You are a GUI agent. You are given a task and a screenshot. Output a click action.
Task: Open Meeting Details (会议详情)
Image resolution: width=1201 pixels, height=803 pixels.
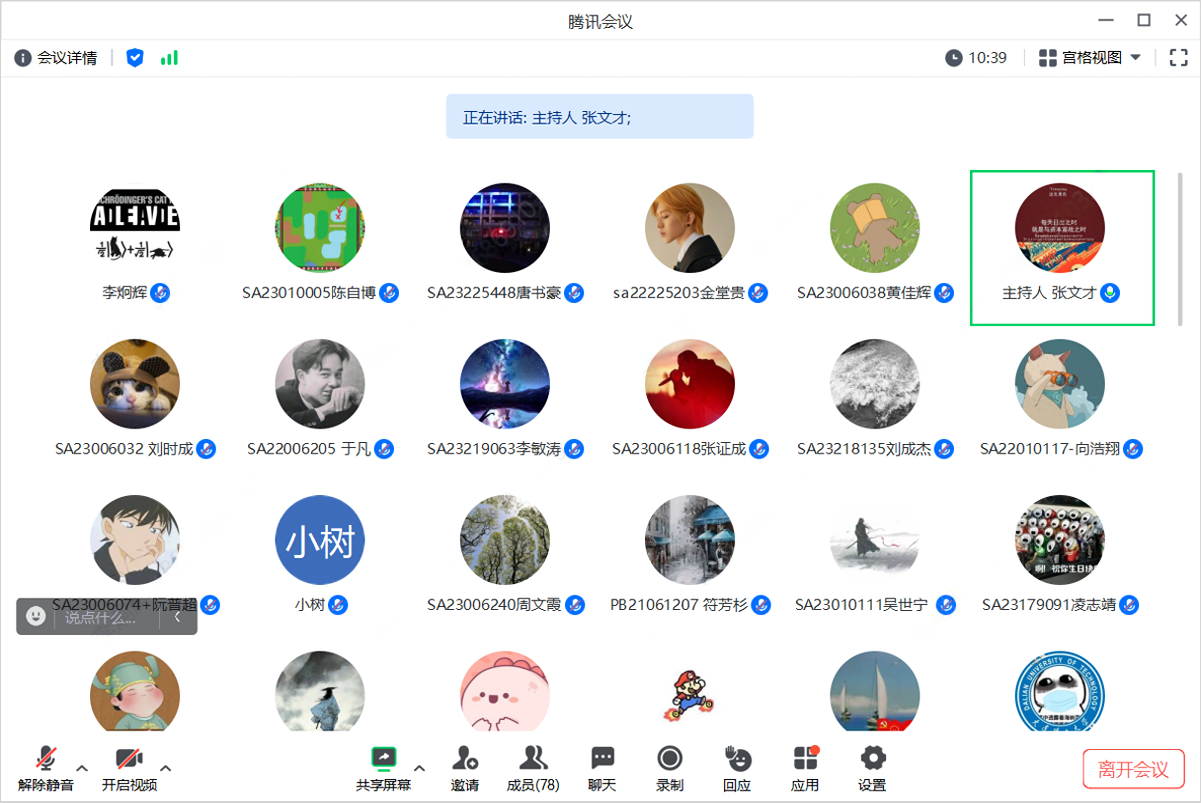coord(56,58)
